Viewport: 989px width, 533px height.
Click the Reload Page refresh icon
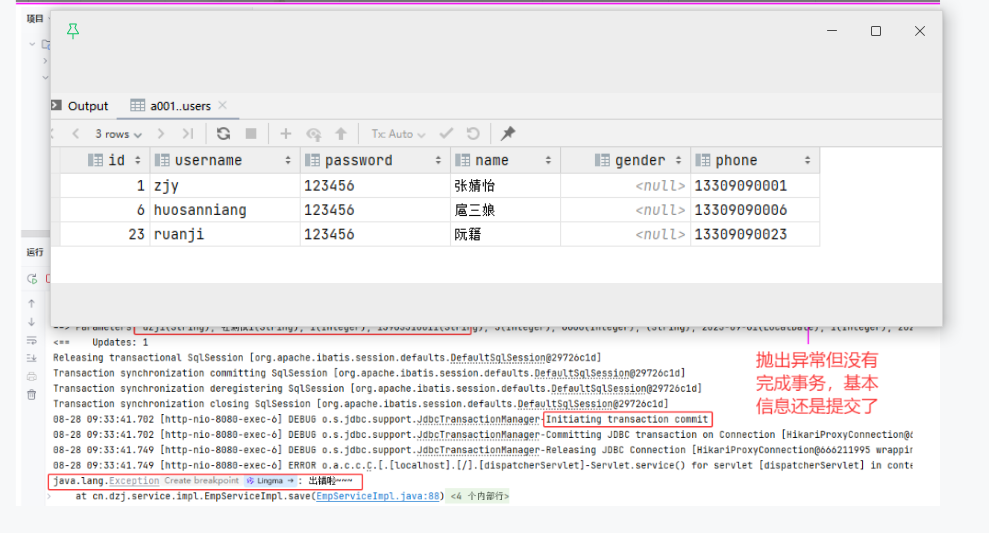pyautogui.click(x=223, y=134)
